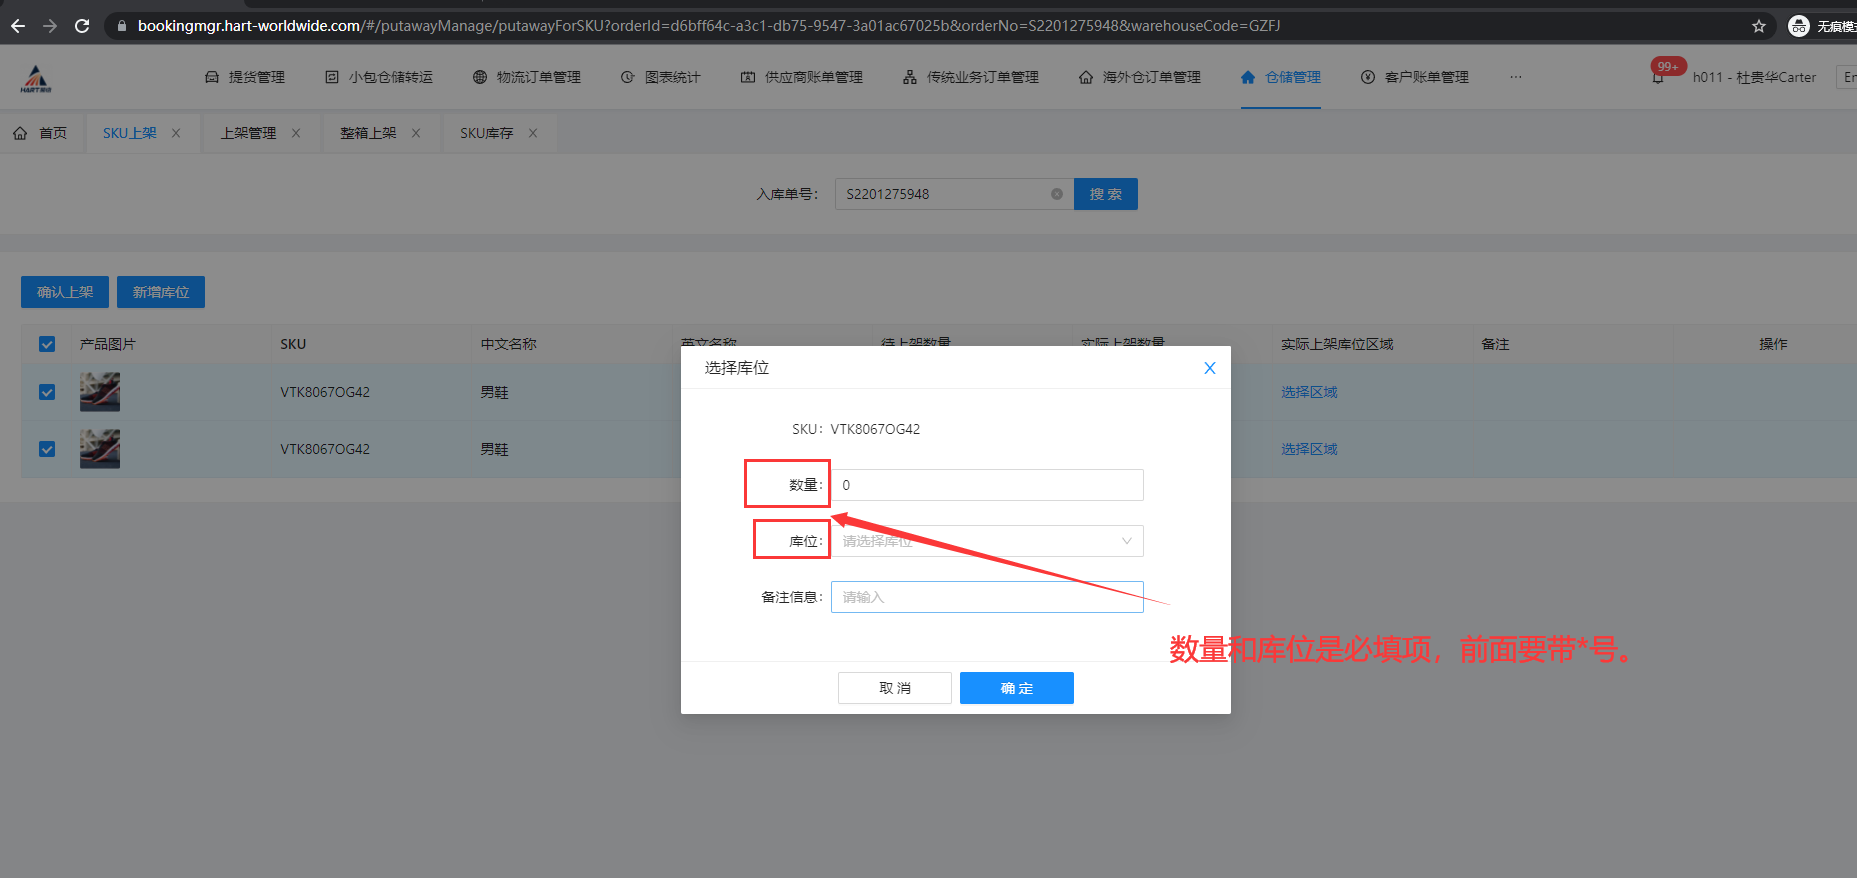Toggle the select-all checkbox in the table header
Screen dimensions: 1857x878
tap(47, 344)
